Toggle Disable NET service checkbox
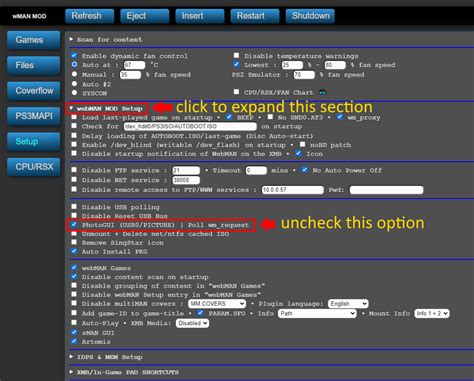 (74, 179)
